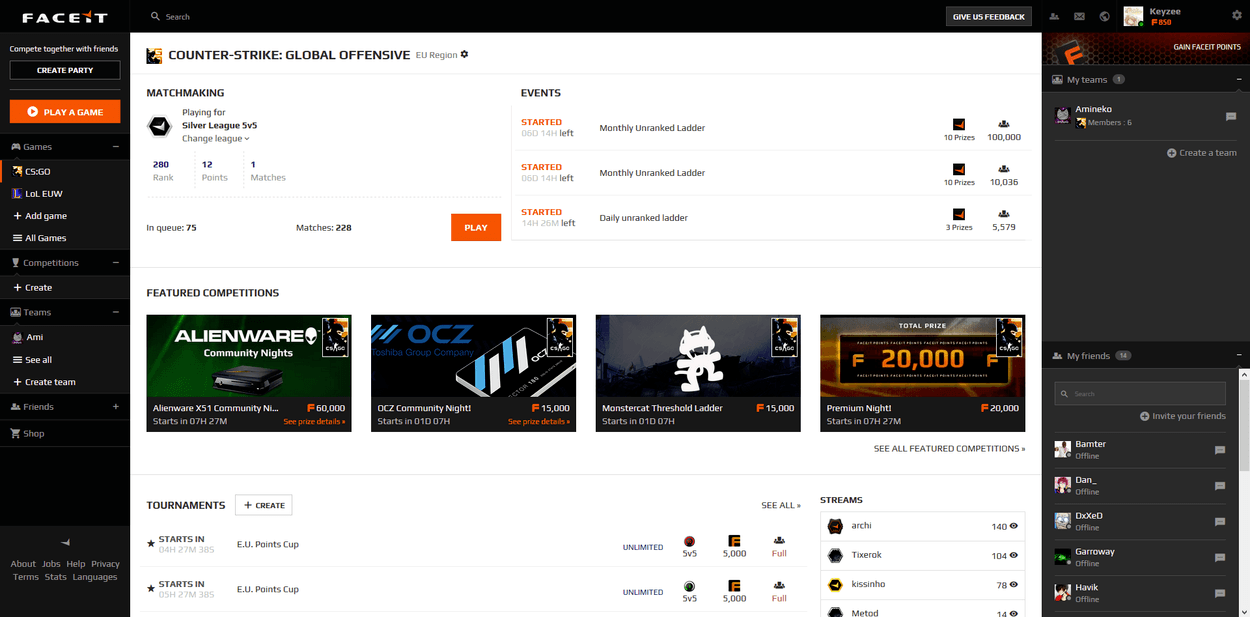The height and width of the screenshot is (617, 1250).
Task: Click Tixerok stream avatar
Action: (836, 555)
